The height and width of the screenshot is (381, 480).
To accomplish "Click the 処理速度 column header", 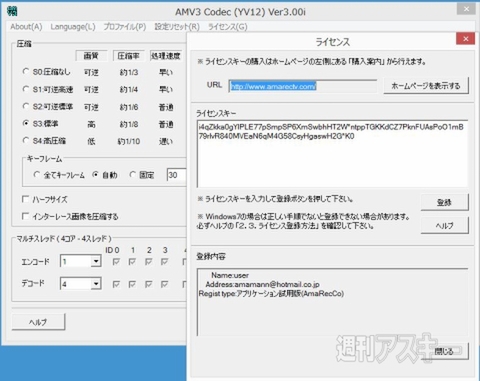I will 165,56.
